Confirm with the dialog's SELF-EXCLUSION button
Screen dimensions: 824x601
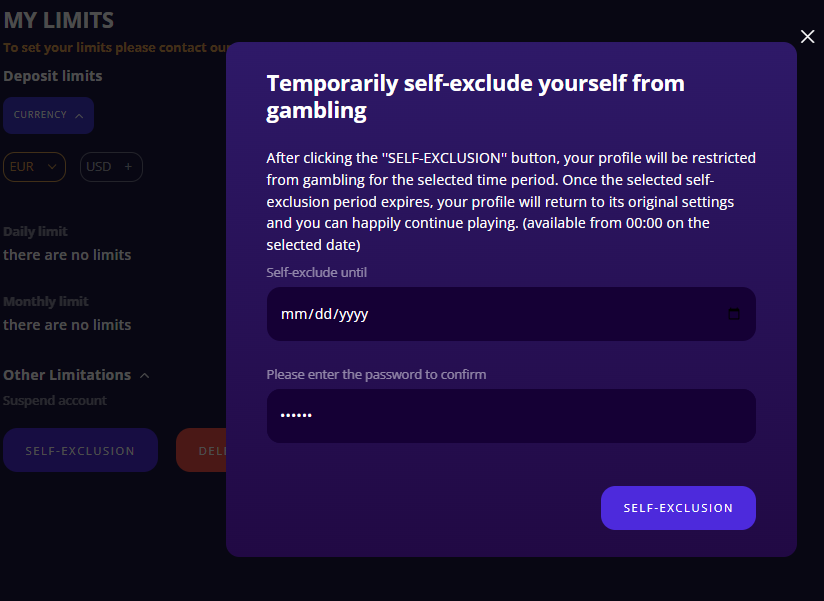point(678,508)
